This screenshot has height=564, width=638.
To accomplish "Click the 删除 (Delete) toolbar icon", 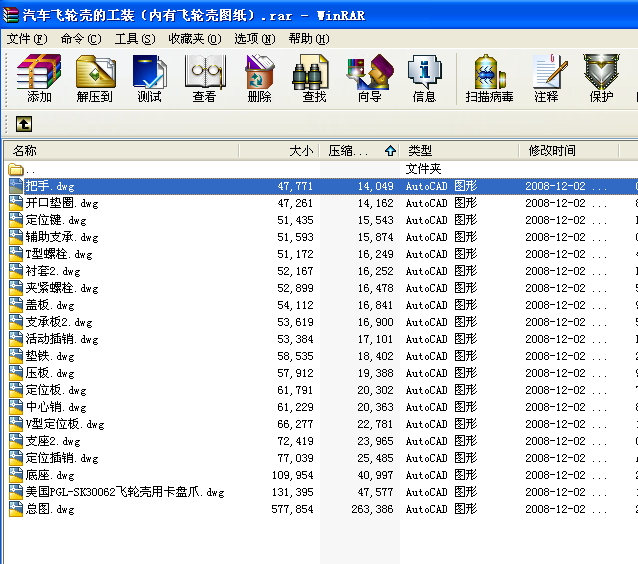I will [x=259, y=79].
